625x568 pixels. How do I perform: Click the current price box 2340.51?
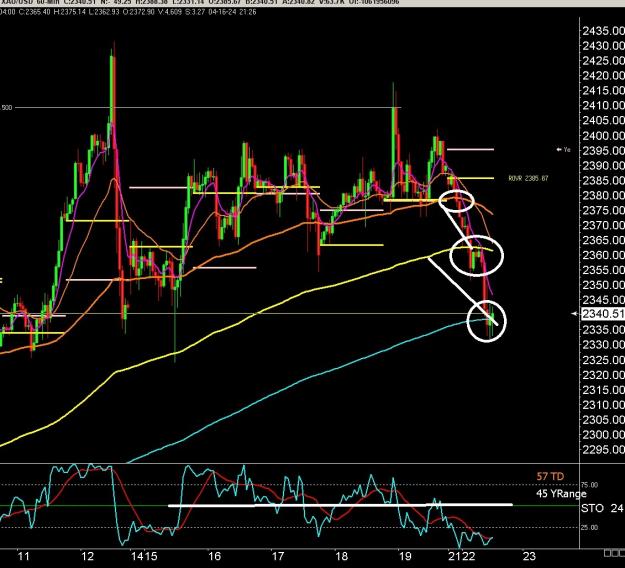603,314
